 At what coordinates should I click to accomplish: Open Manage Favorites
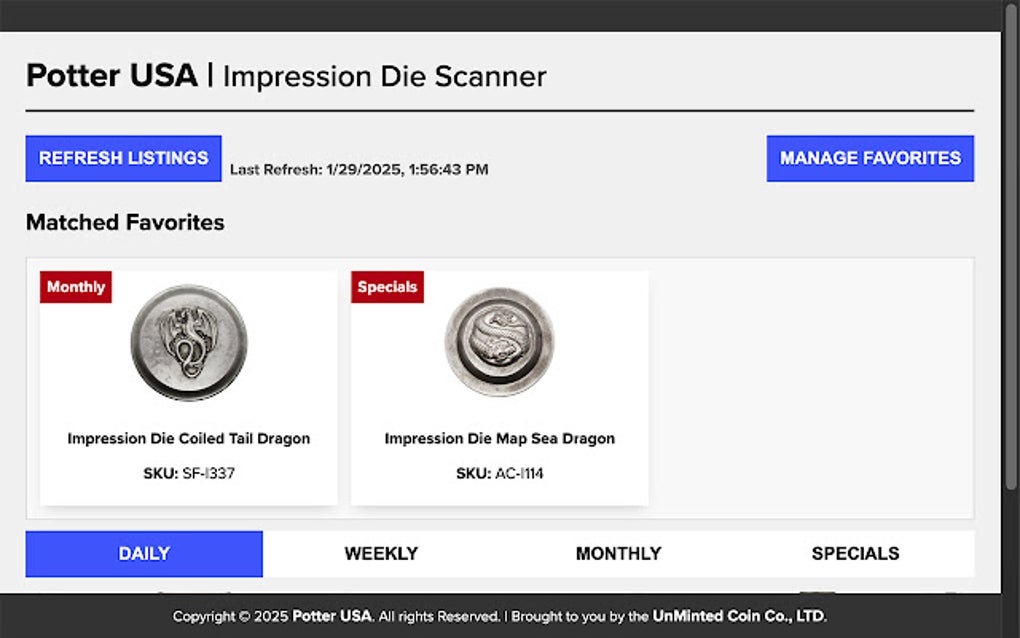point(869,157)
